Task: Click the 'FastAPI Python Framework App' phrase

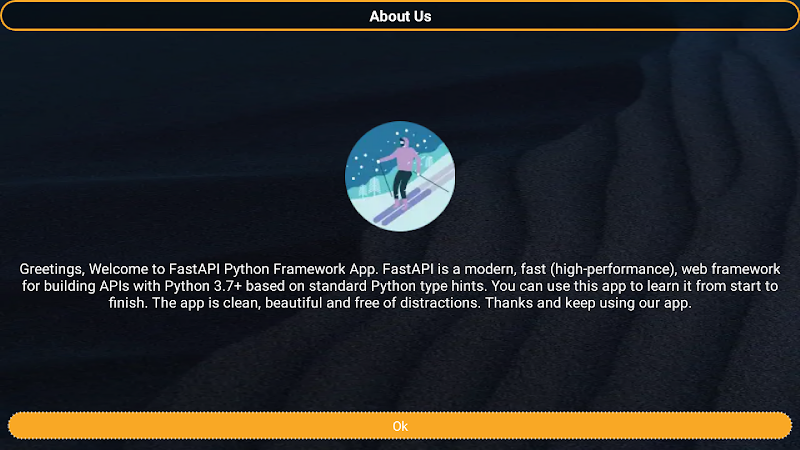Action: pos(273,269)
